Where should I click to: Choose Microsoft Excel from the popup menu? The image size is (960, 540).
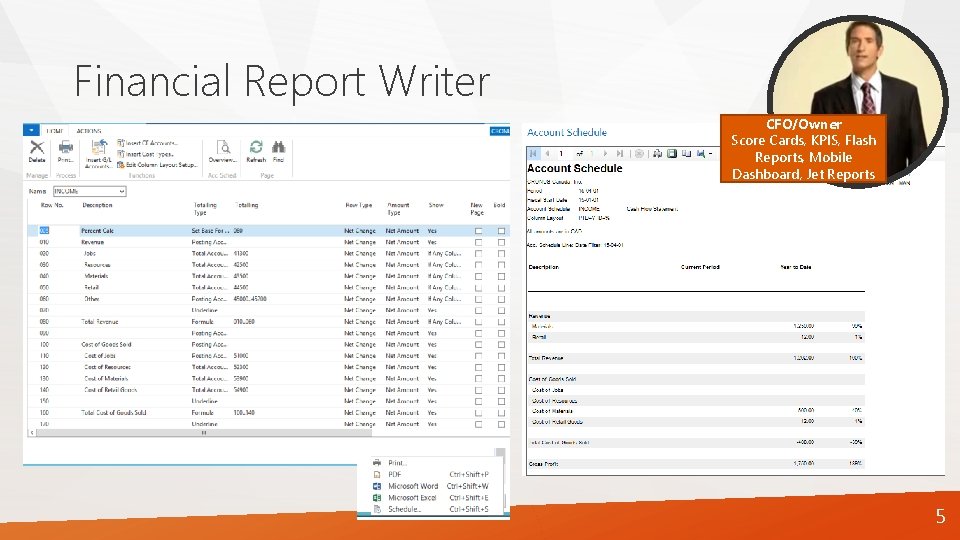(x=412, y=498)
